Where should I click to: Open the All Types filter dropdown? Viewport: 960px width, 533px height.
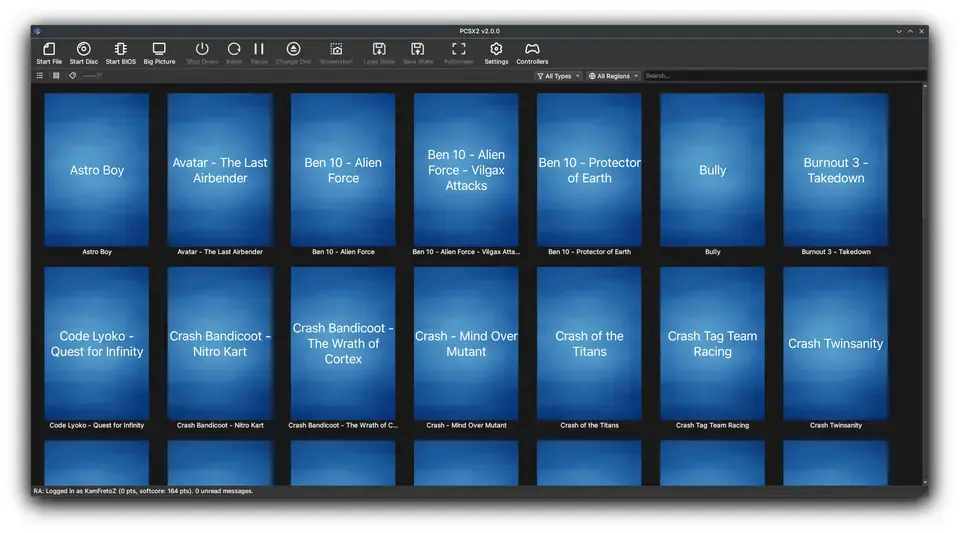click(x=558, y=76)
